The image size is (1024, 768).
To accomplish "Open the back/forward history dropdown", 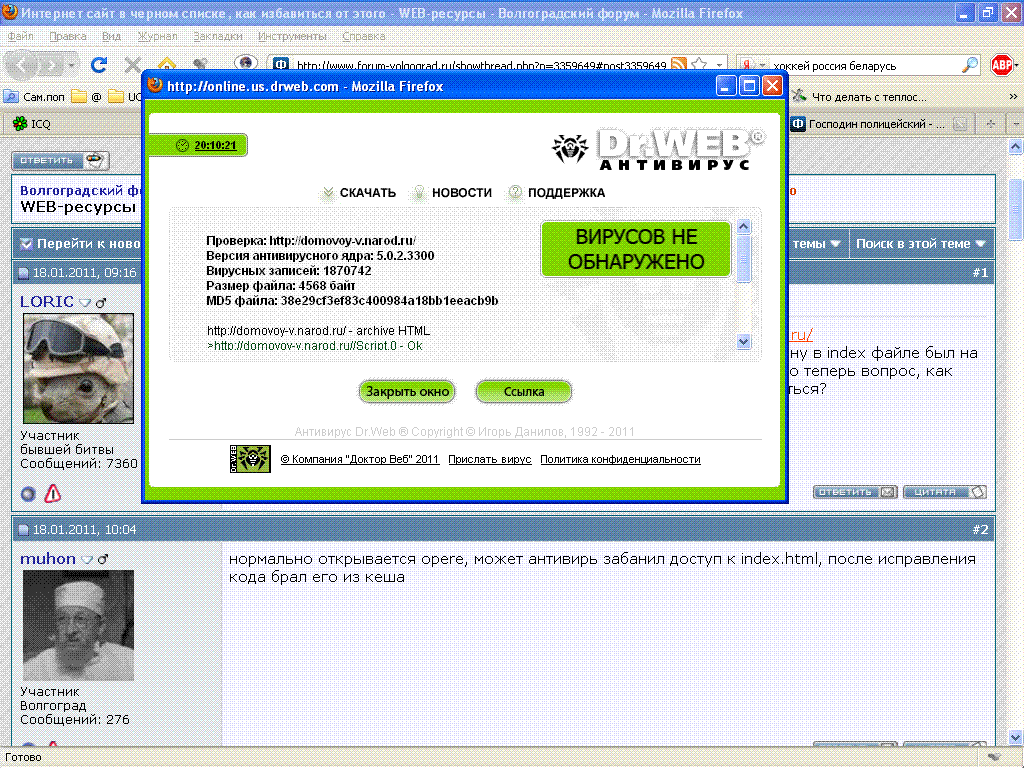I will 71,65.
